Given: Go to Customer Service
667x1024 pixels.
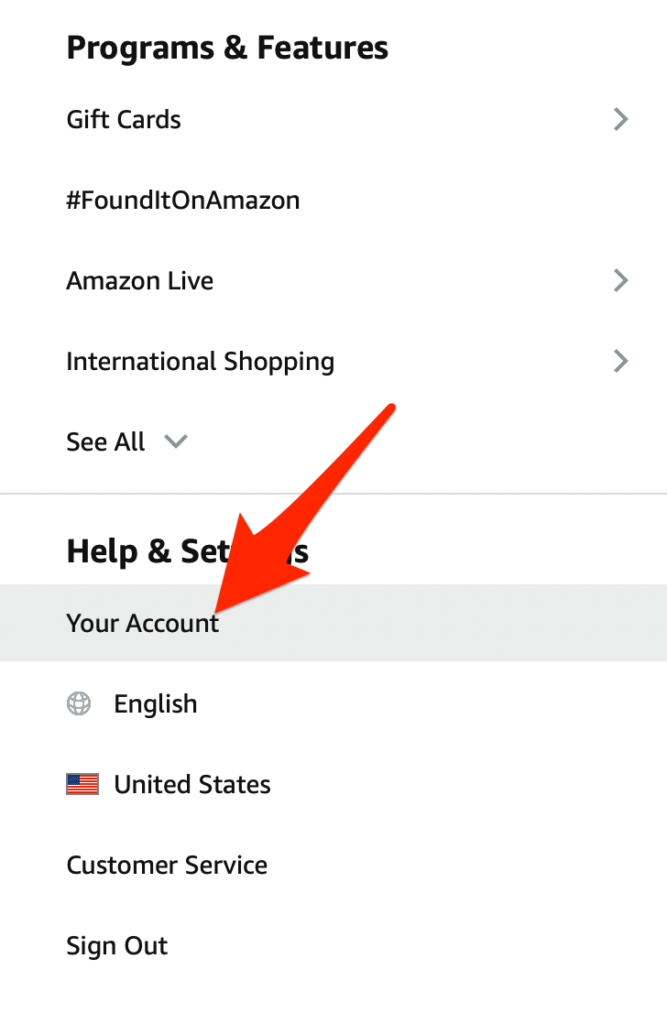Looking at the screenshot, I should click(x=167, y=865).
